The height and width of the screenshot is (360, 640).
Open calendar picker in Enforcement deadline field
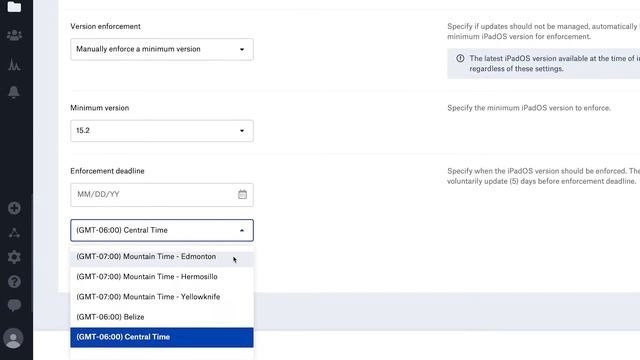(x=242, y=194)
